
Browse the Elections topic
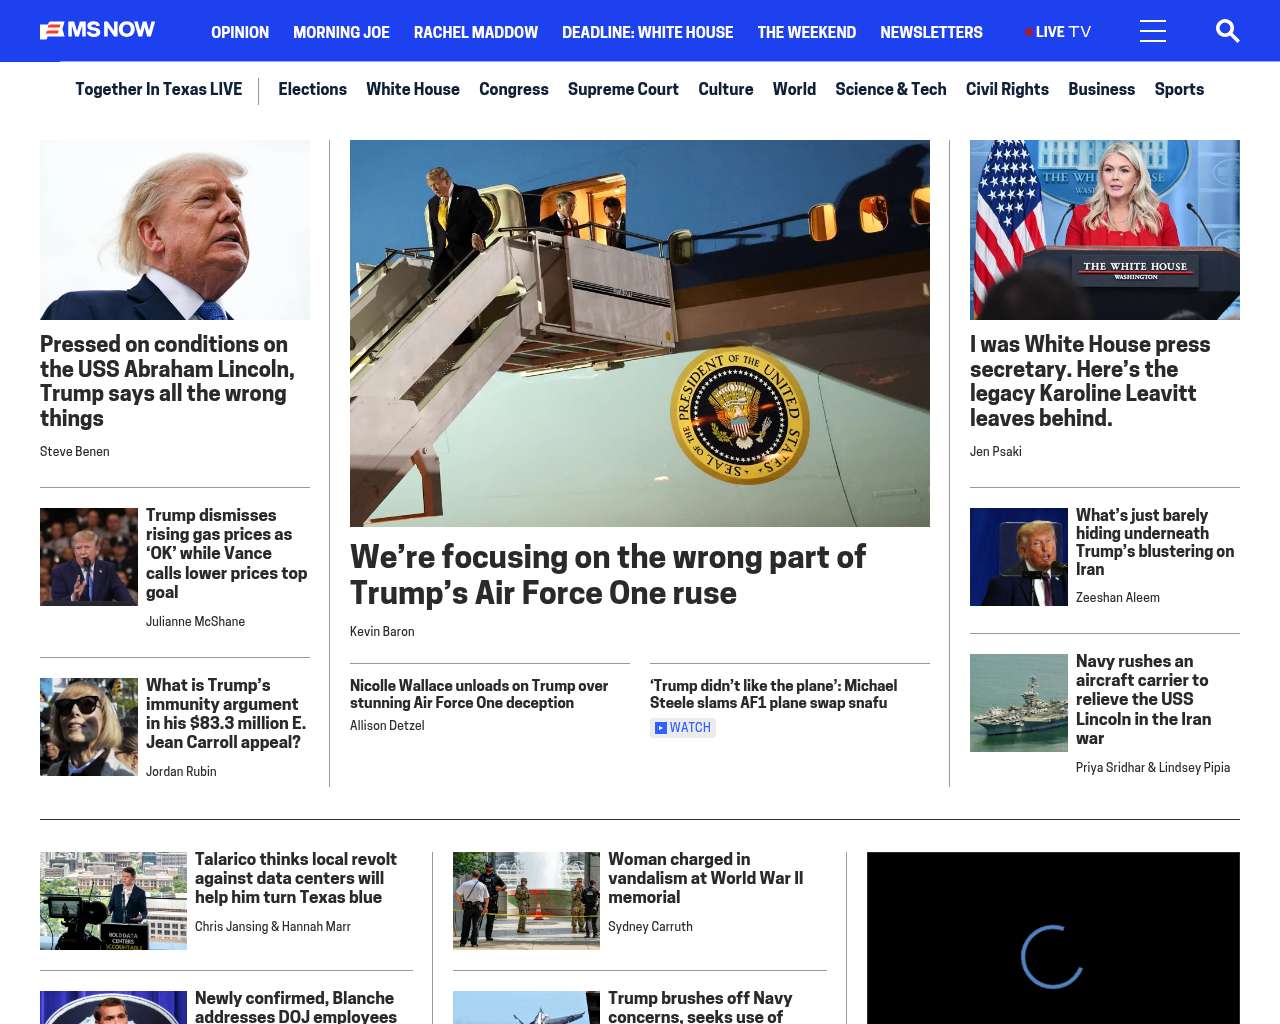tap(312, 89)
